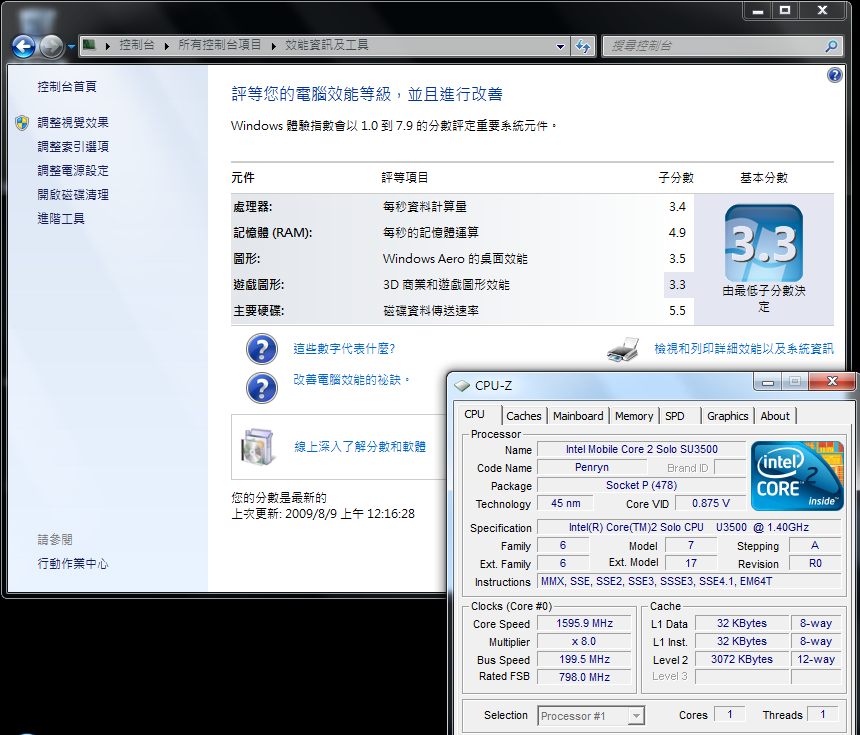This screenshot has height=735, width=860.
Task: Click the printer icon for detailed report
Action: (624, 349)
